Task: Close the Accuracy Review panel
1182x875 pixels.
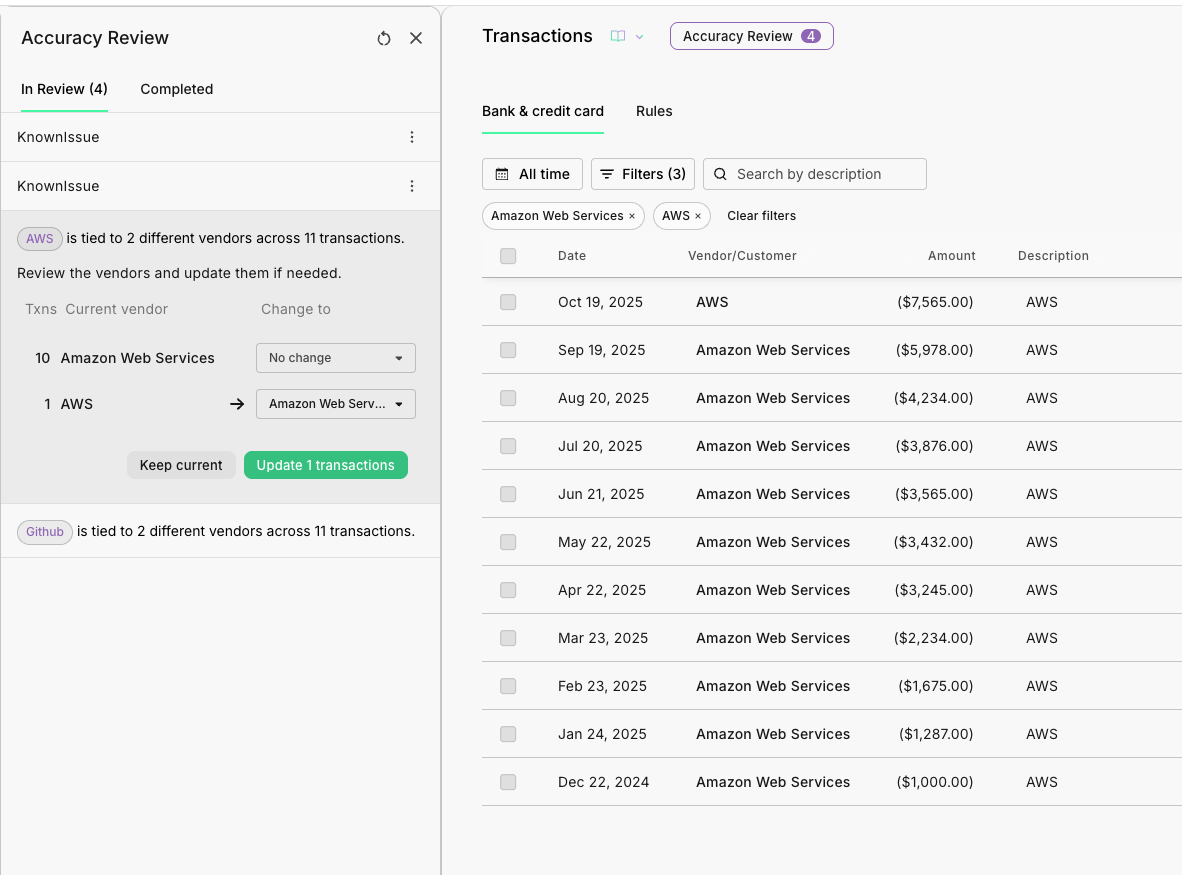Action: pyautogui.click(x=416, y=38)
